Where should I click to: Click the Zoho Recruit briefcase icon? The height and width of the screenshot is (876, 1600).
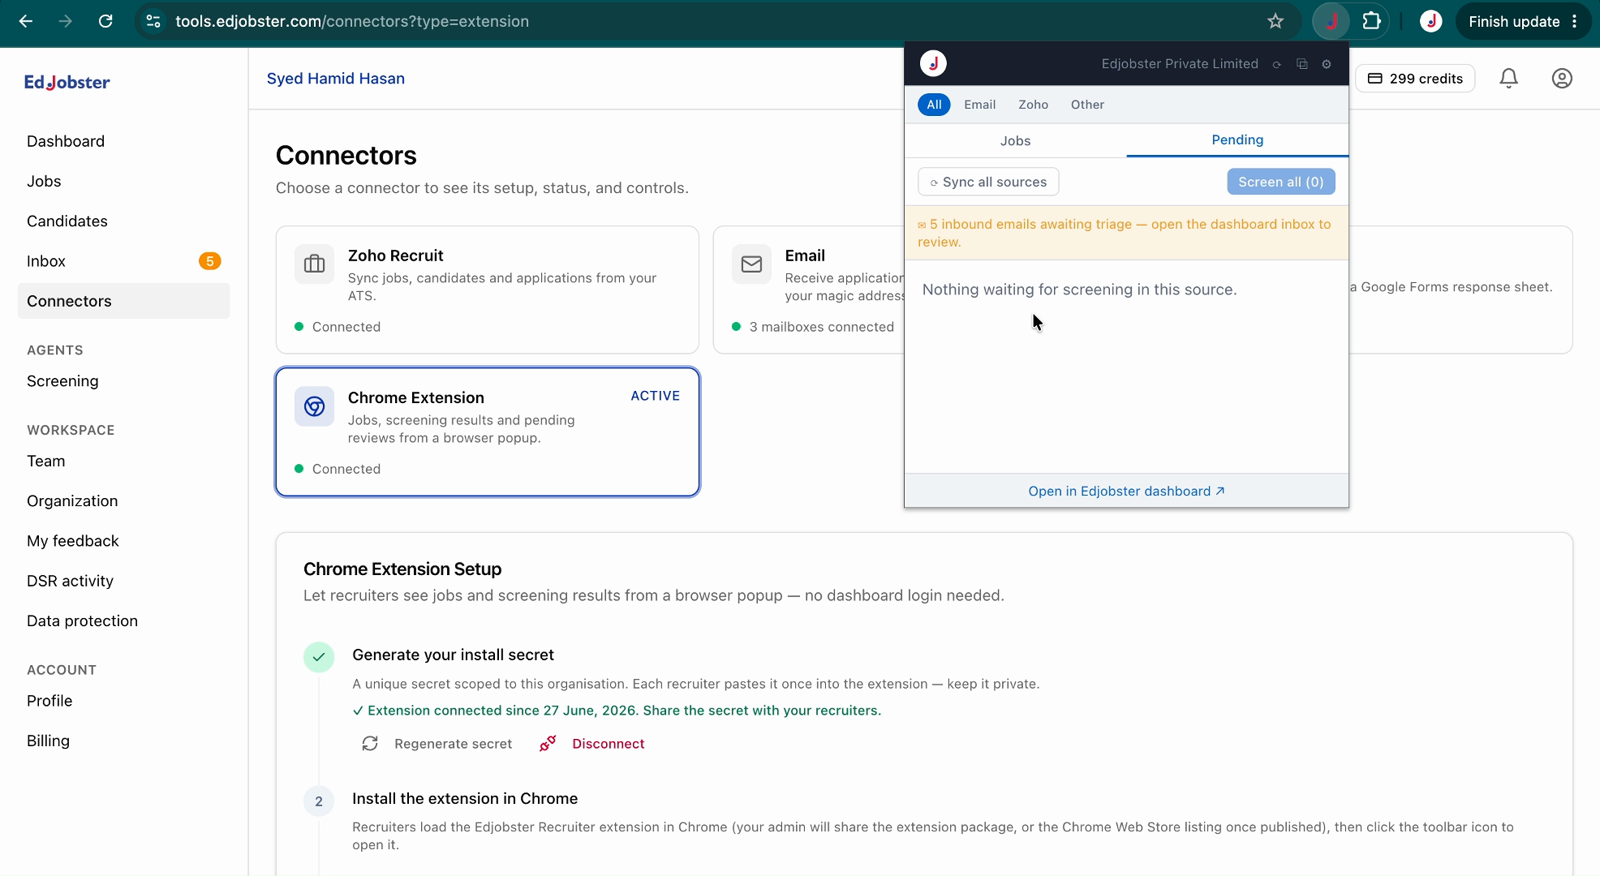pyautogui.click(x=314, y=264)
